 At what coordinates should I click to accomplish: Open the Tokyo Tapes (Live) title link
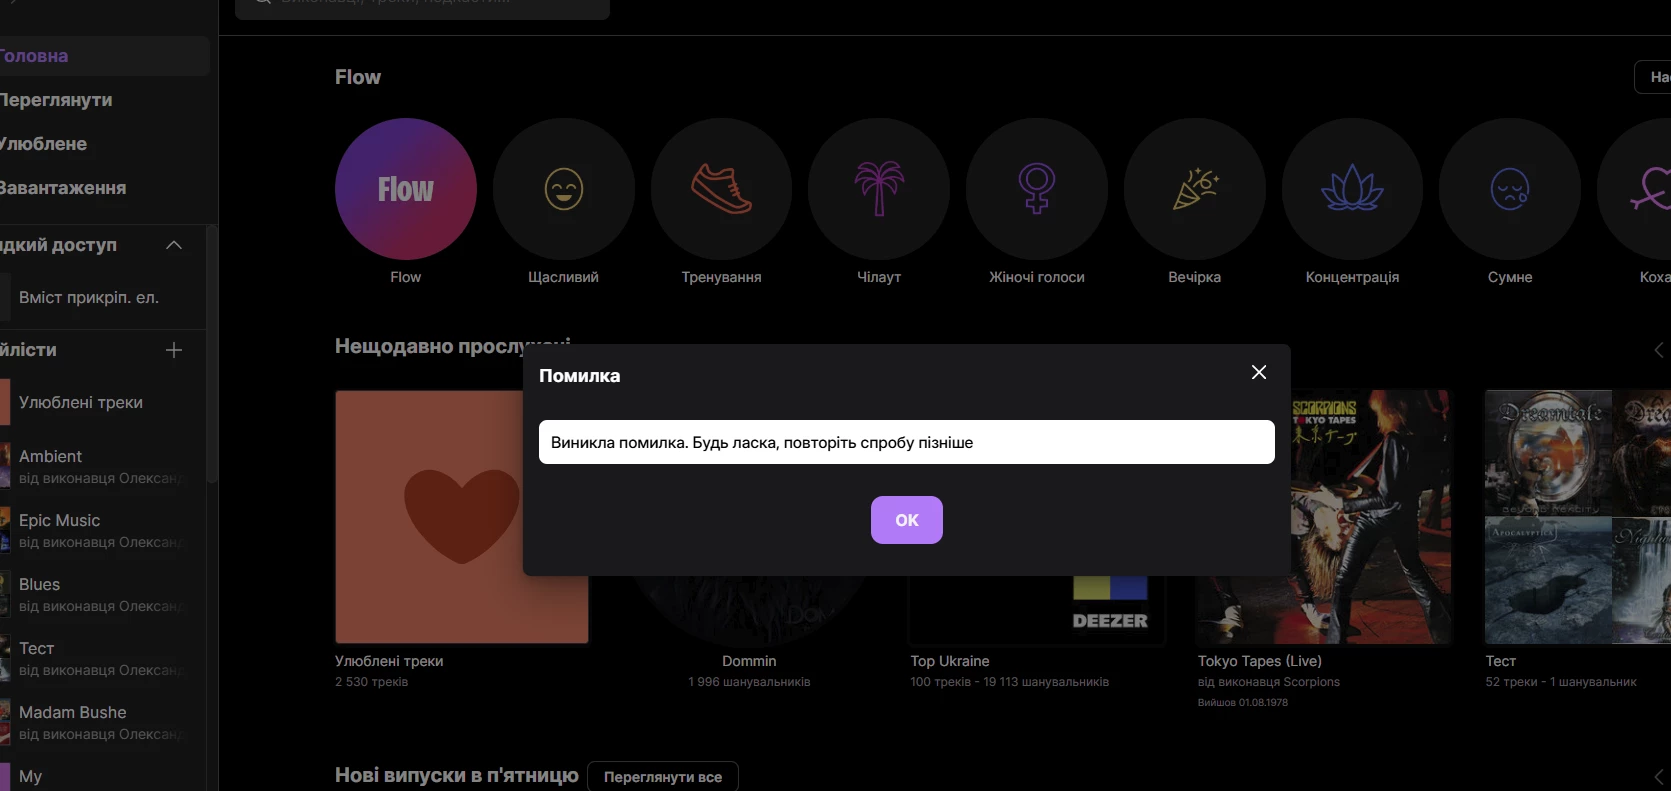click(1260, 661)
